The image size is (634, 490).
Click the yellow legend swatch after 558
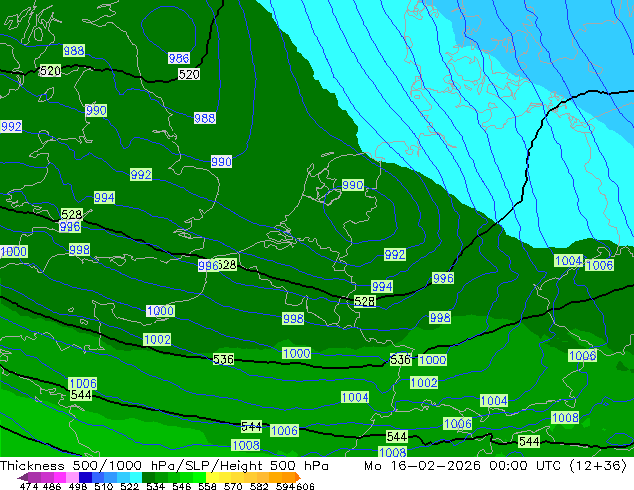[212, 478]
